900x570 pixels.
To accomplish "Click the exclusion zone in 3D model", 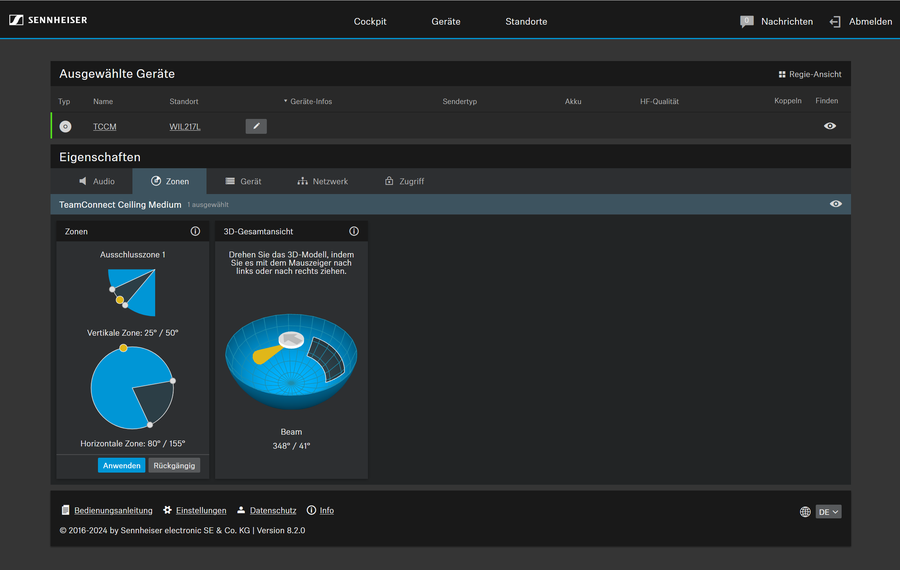I will click(x=327, y=359).
